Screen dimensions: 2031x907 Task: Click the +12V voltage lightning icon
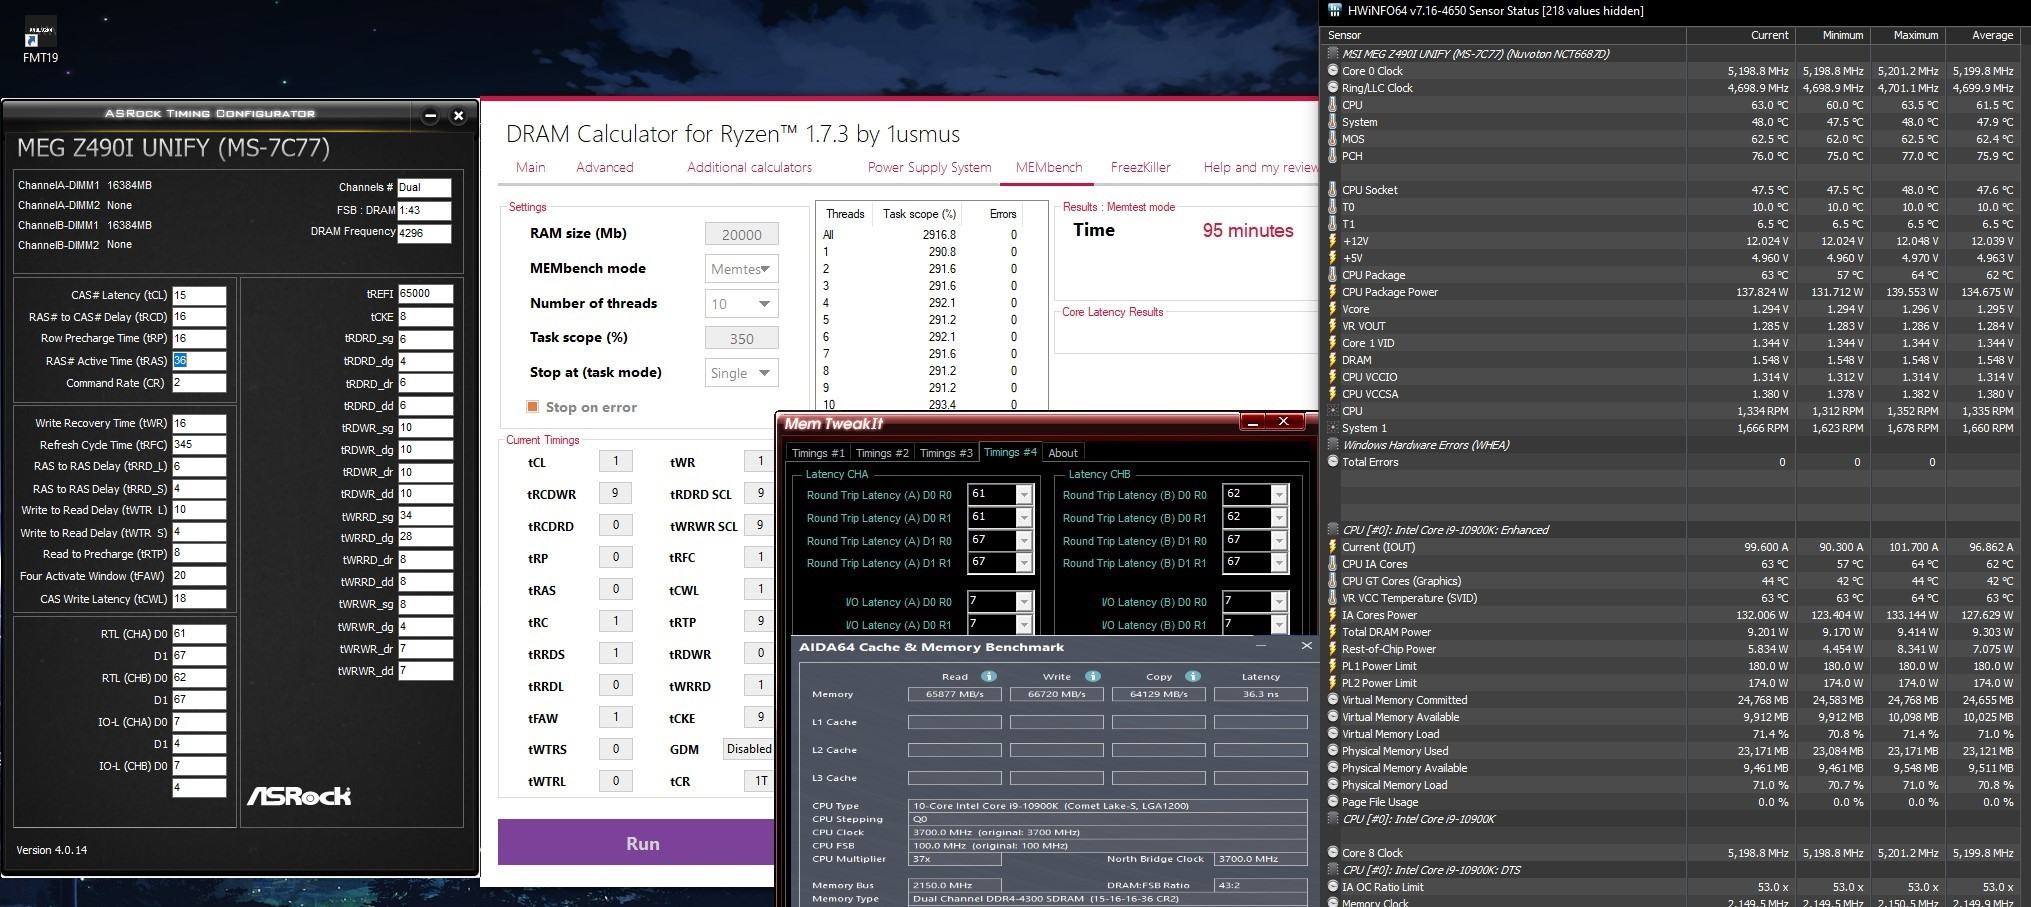[x=1333, y=241]
